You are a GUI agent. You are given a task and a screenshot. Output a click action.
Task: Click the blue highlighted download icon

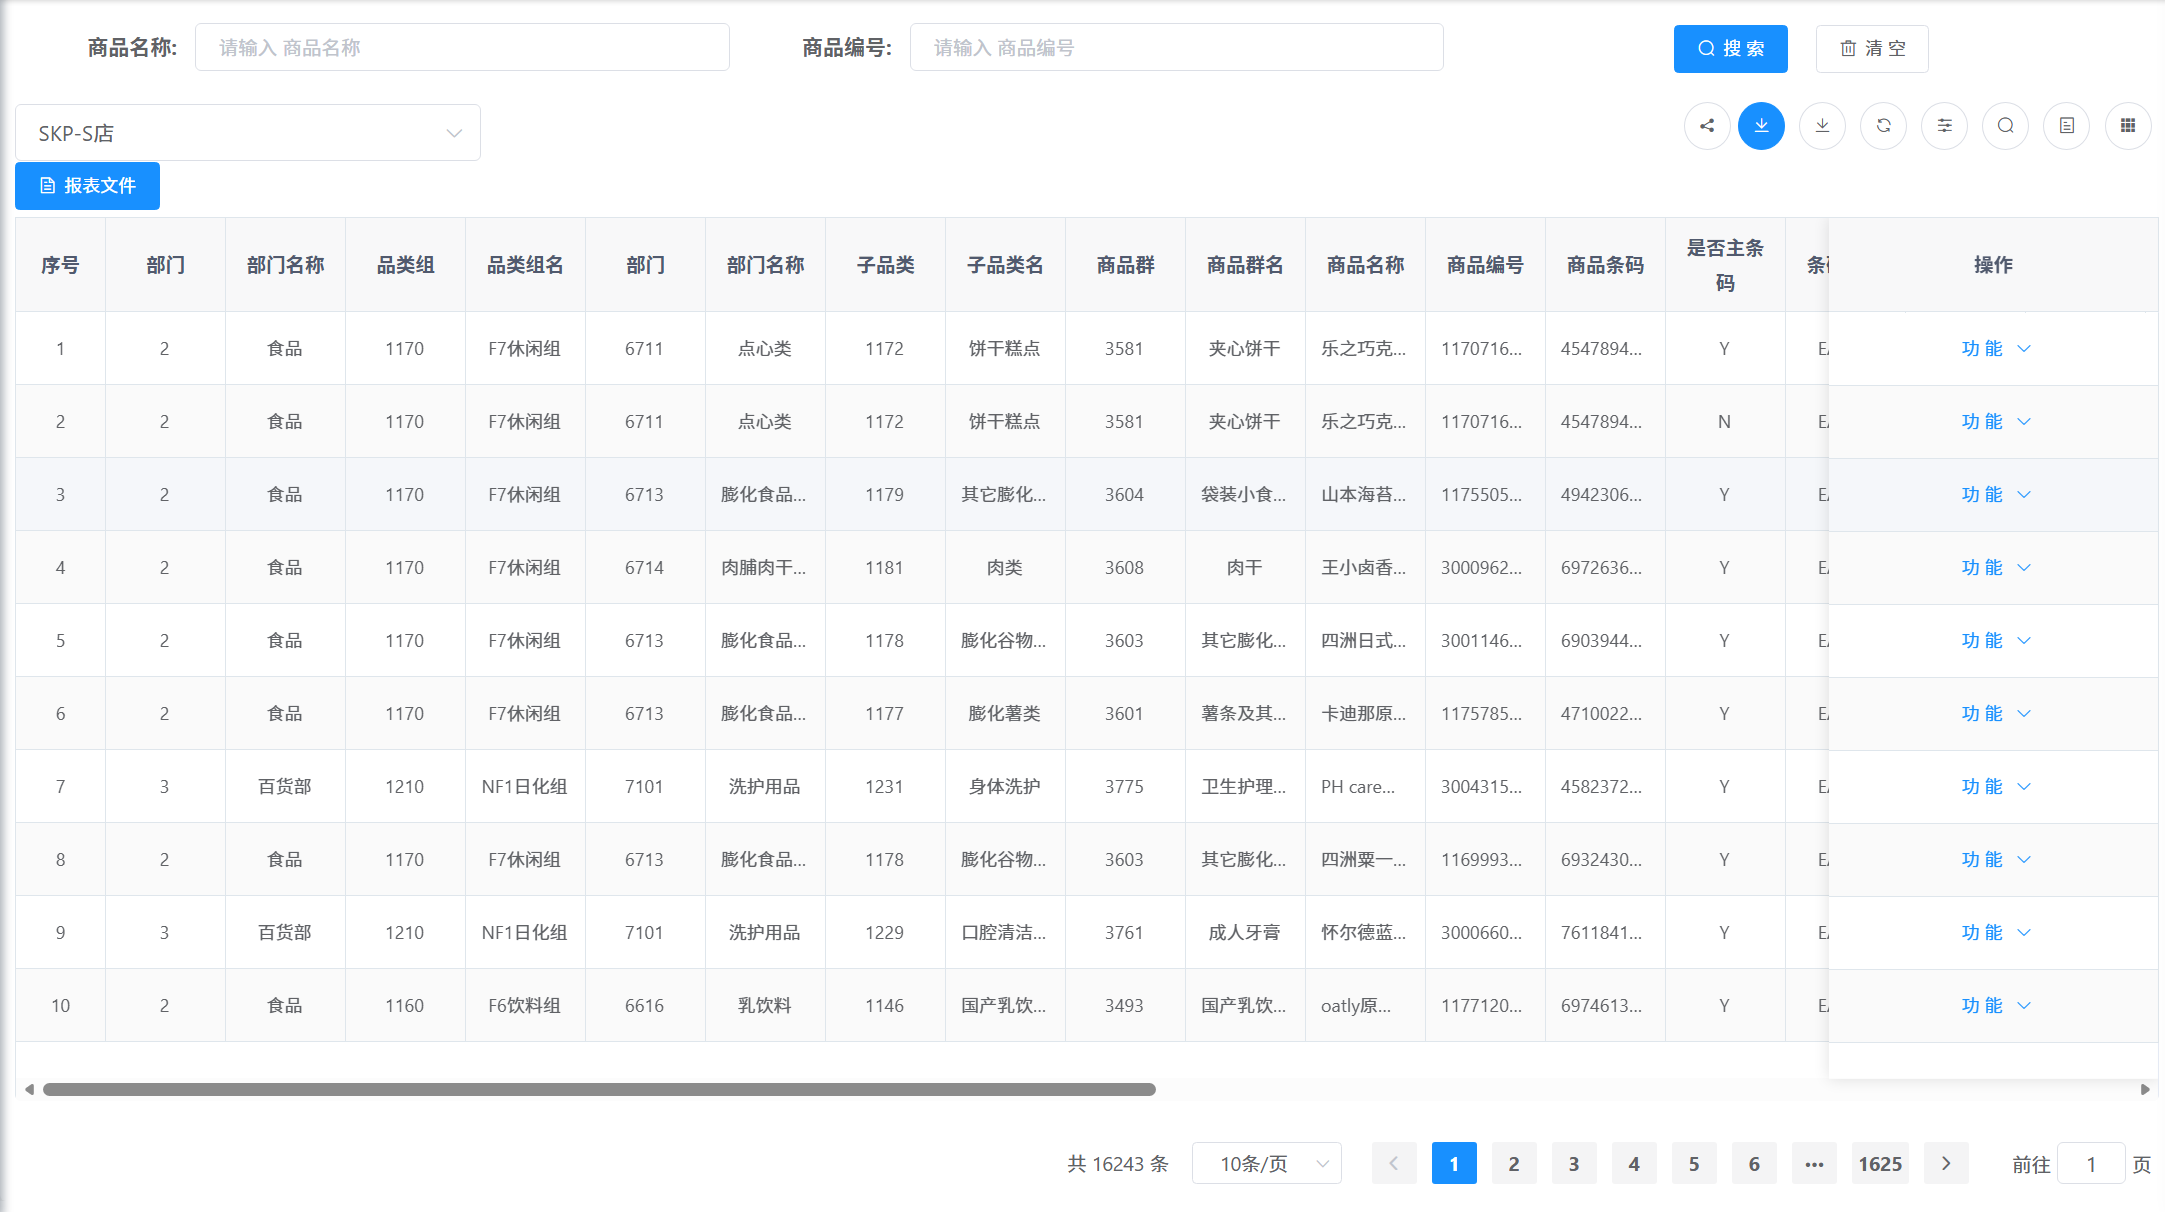tap(1761, 126)
